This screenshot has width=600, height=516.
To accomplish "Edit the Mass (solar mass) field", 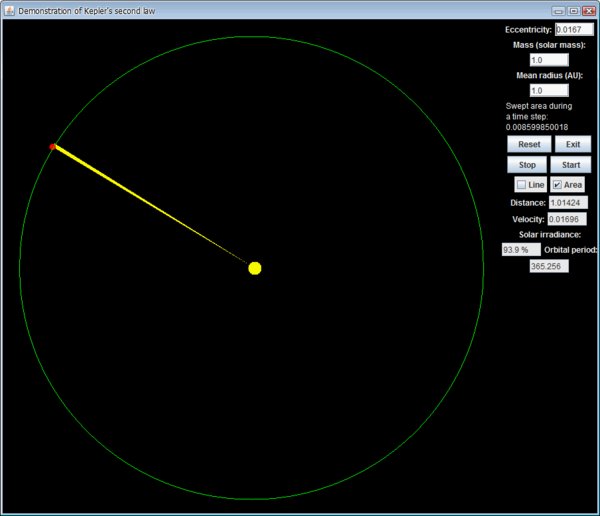I will 549,60.
